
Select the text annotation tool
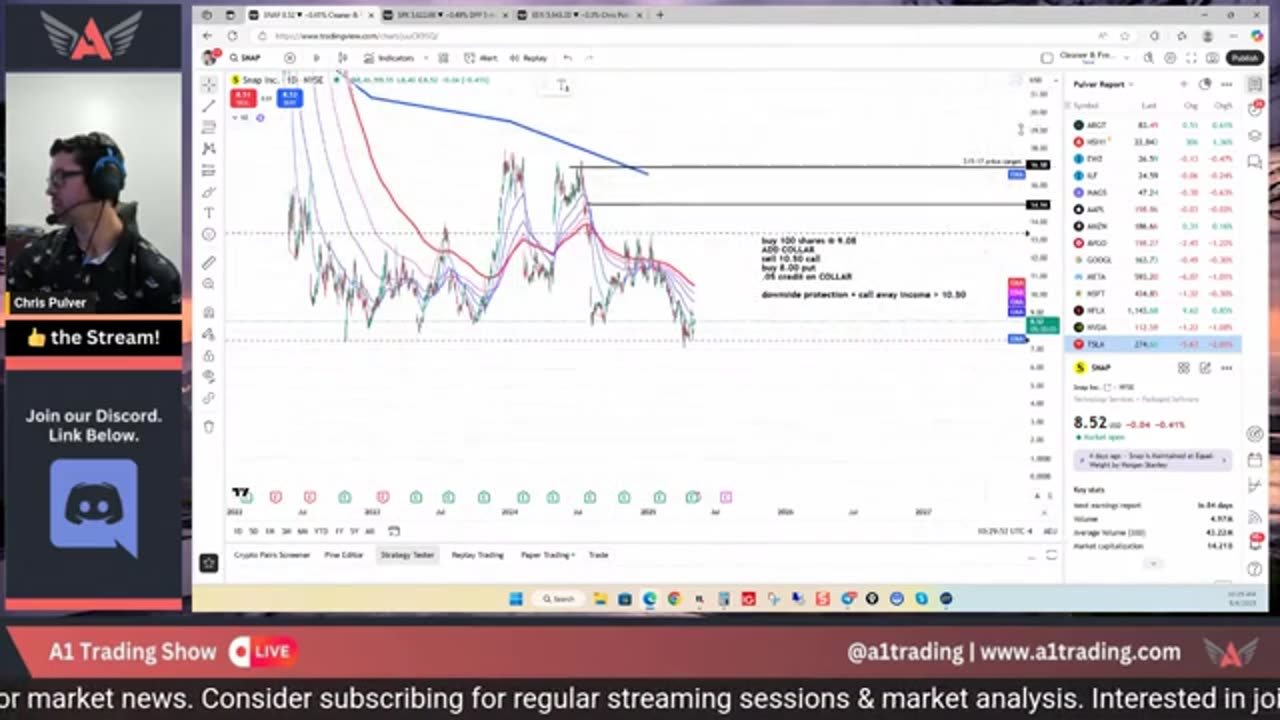[209, 212]
